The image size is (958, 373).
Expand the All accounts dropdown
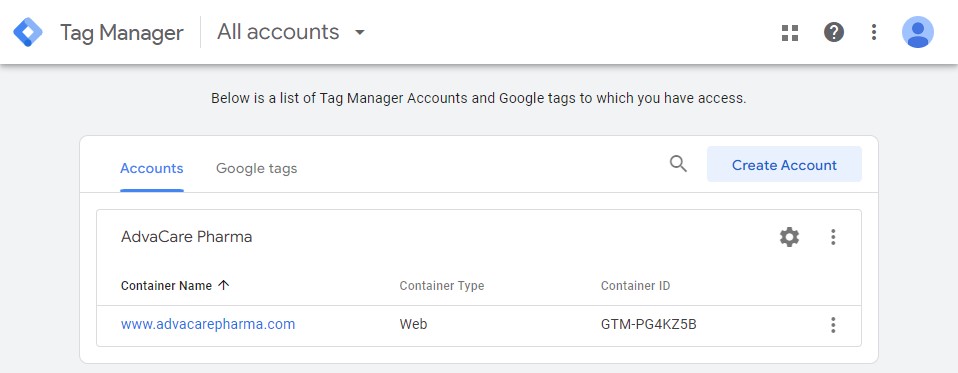291,32
